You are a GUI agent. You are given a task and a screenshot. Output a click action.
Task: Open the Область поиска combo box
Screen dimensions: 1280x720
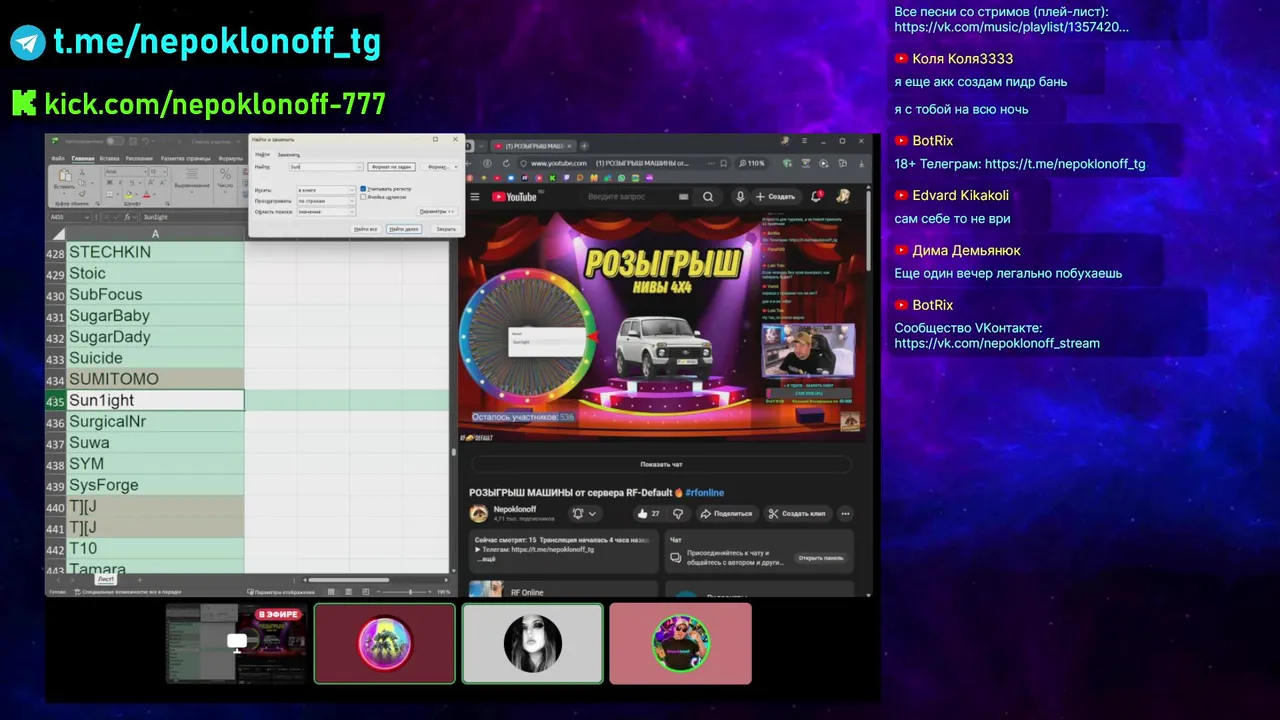tap(326, 212)
